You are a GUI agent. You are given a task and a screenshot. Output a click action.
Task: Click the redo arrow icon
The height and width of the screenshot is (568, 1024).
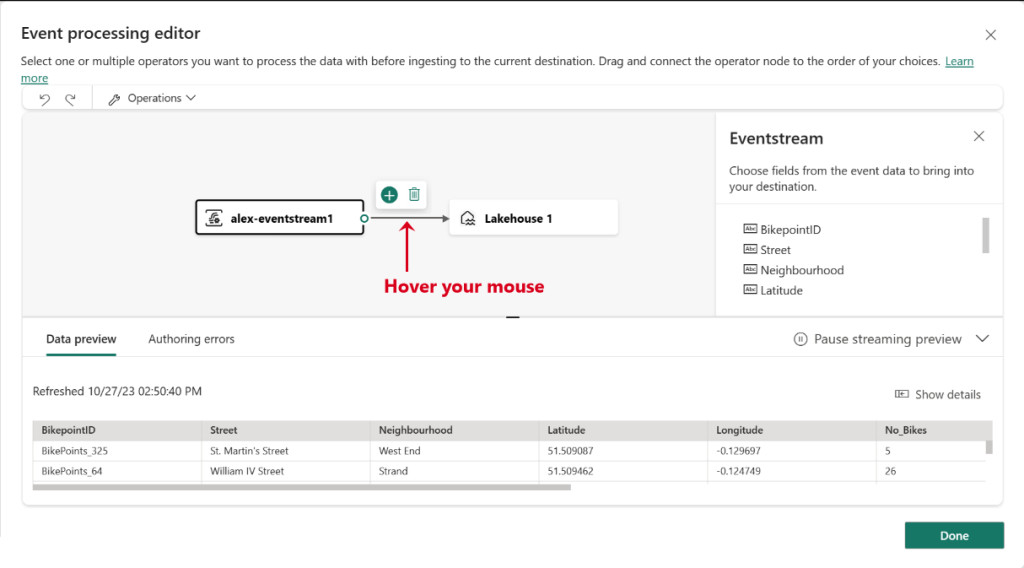click(x=70, y=99)
